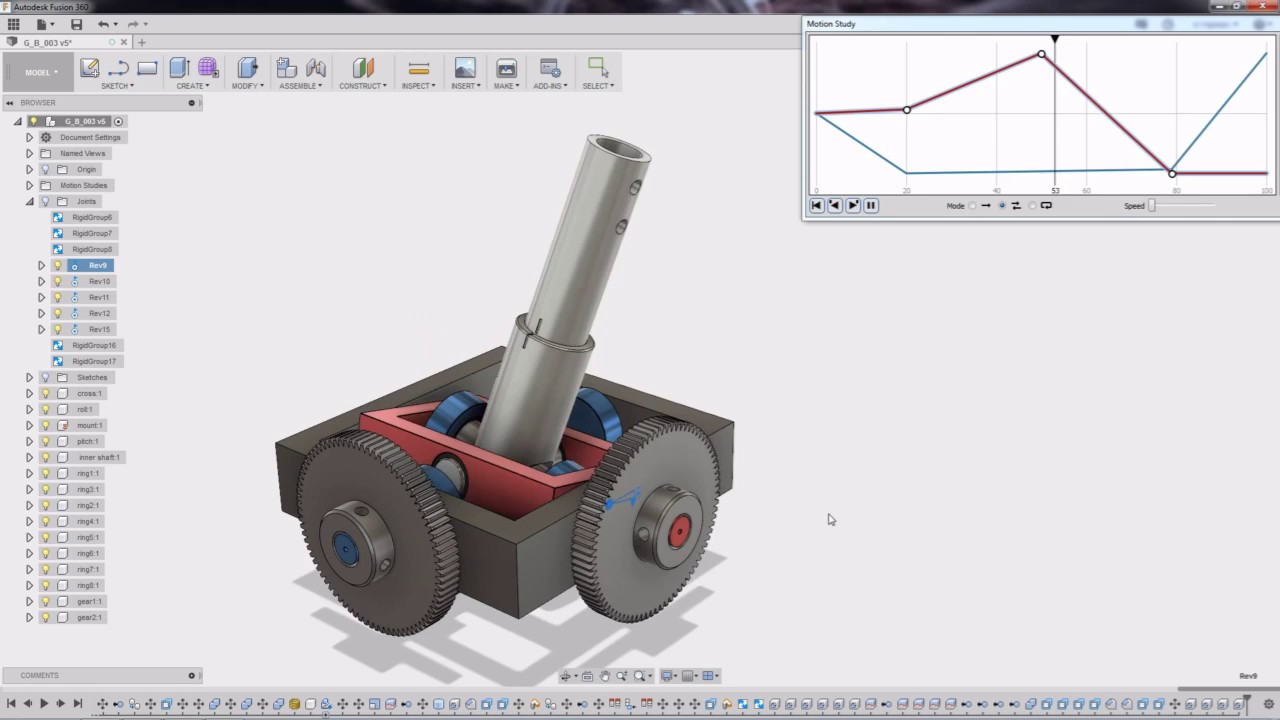Toggle visibility bulb for Rev9 joint
1280x720 pixels.
(57, 265)
